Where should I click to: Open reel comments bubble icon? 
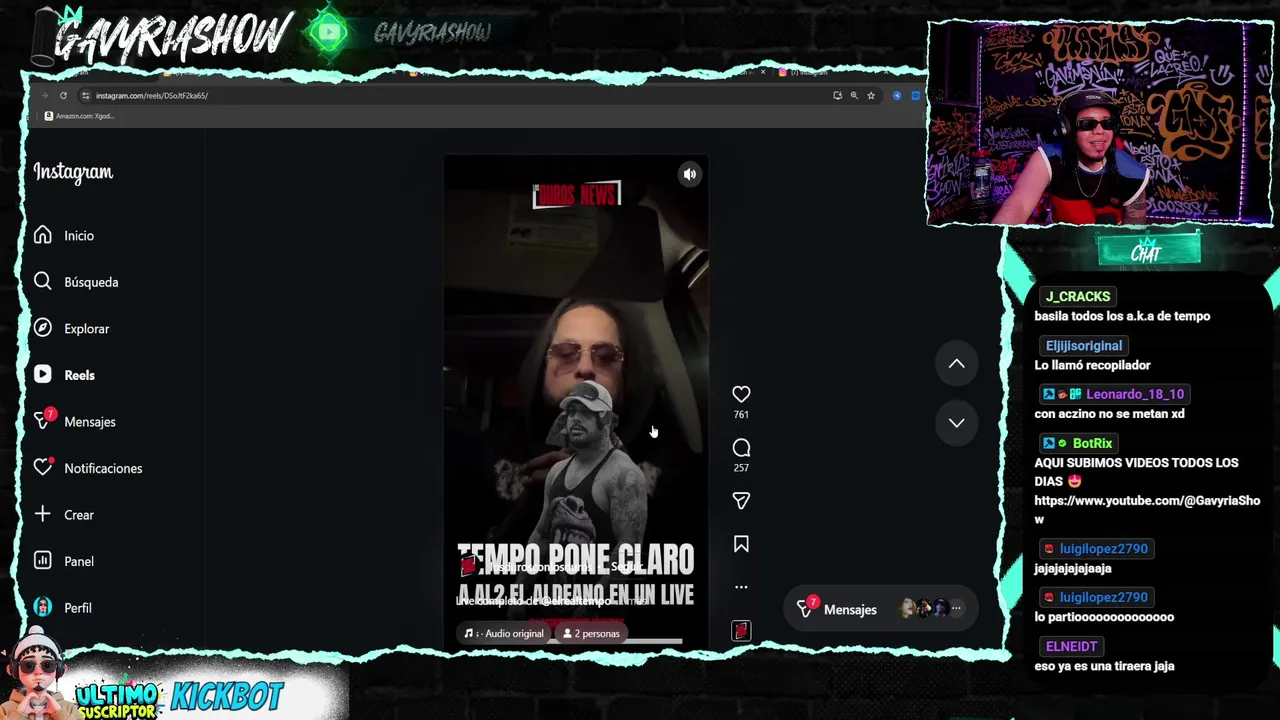741,448
